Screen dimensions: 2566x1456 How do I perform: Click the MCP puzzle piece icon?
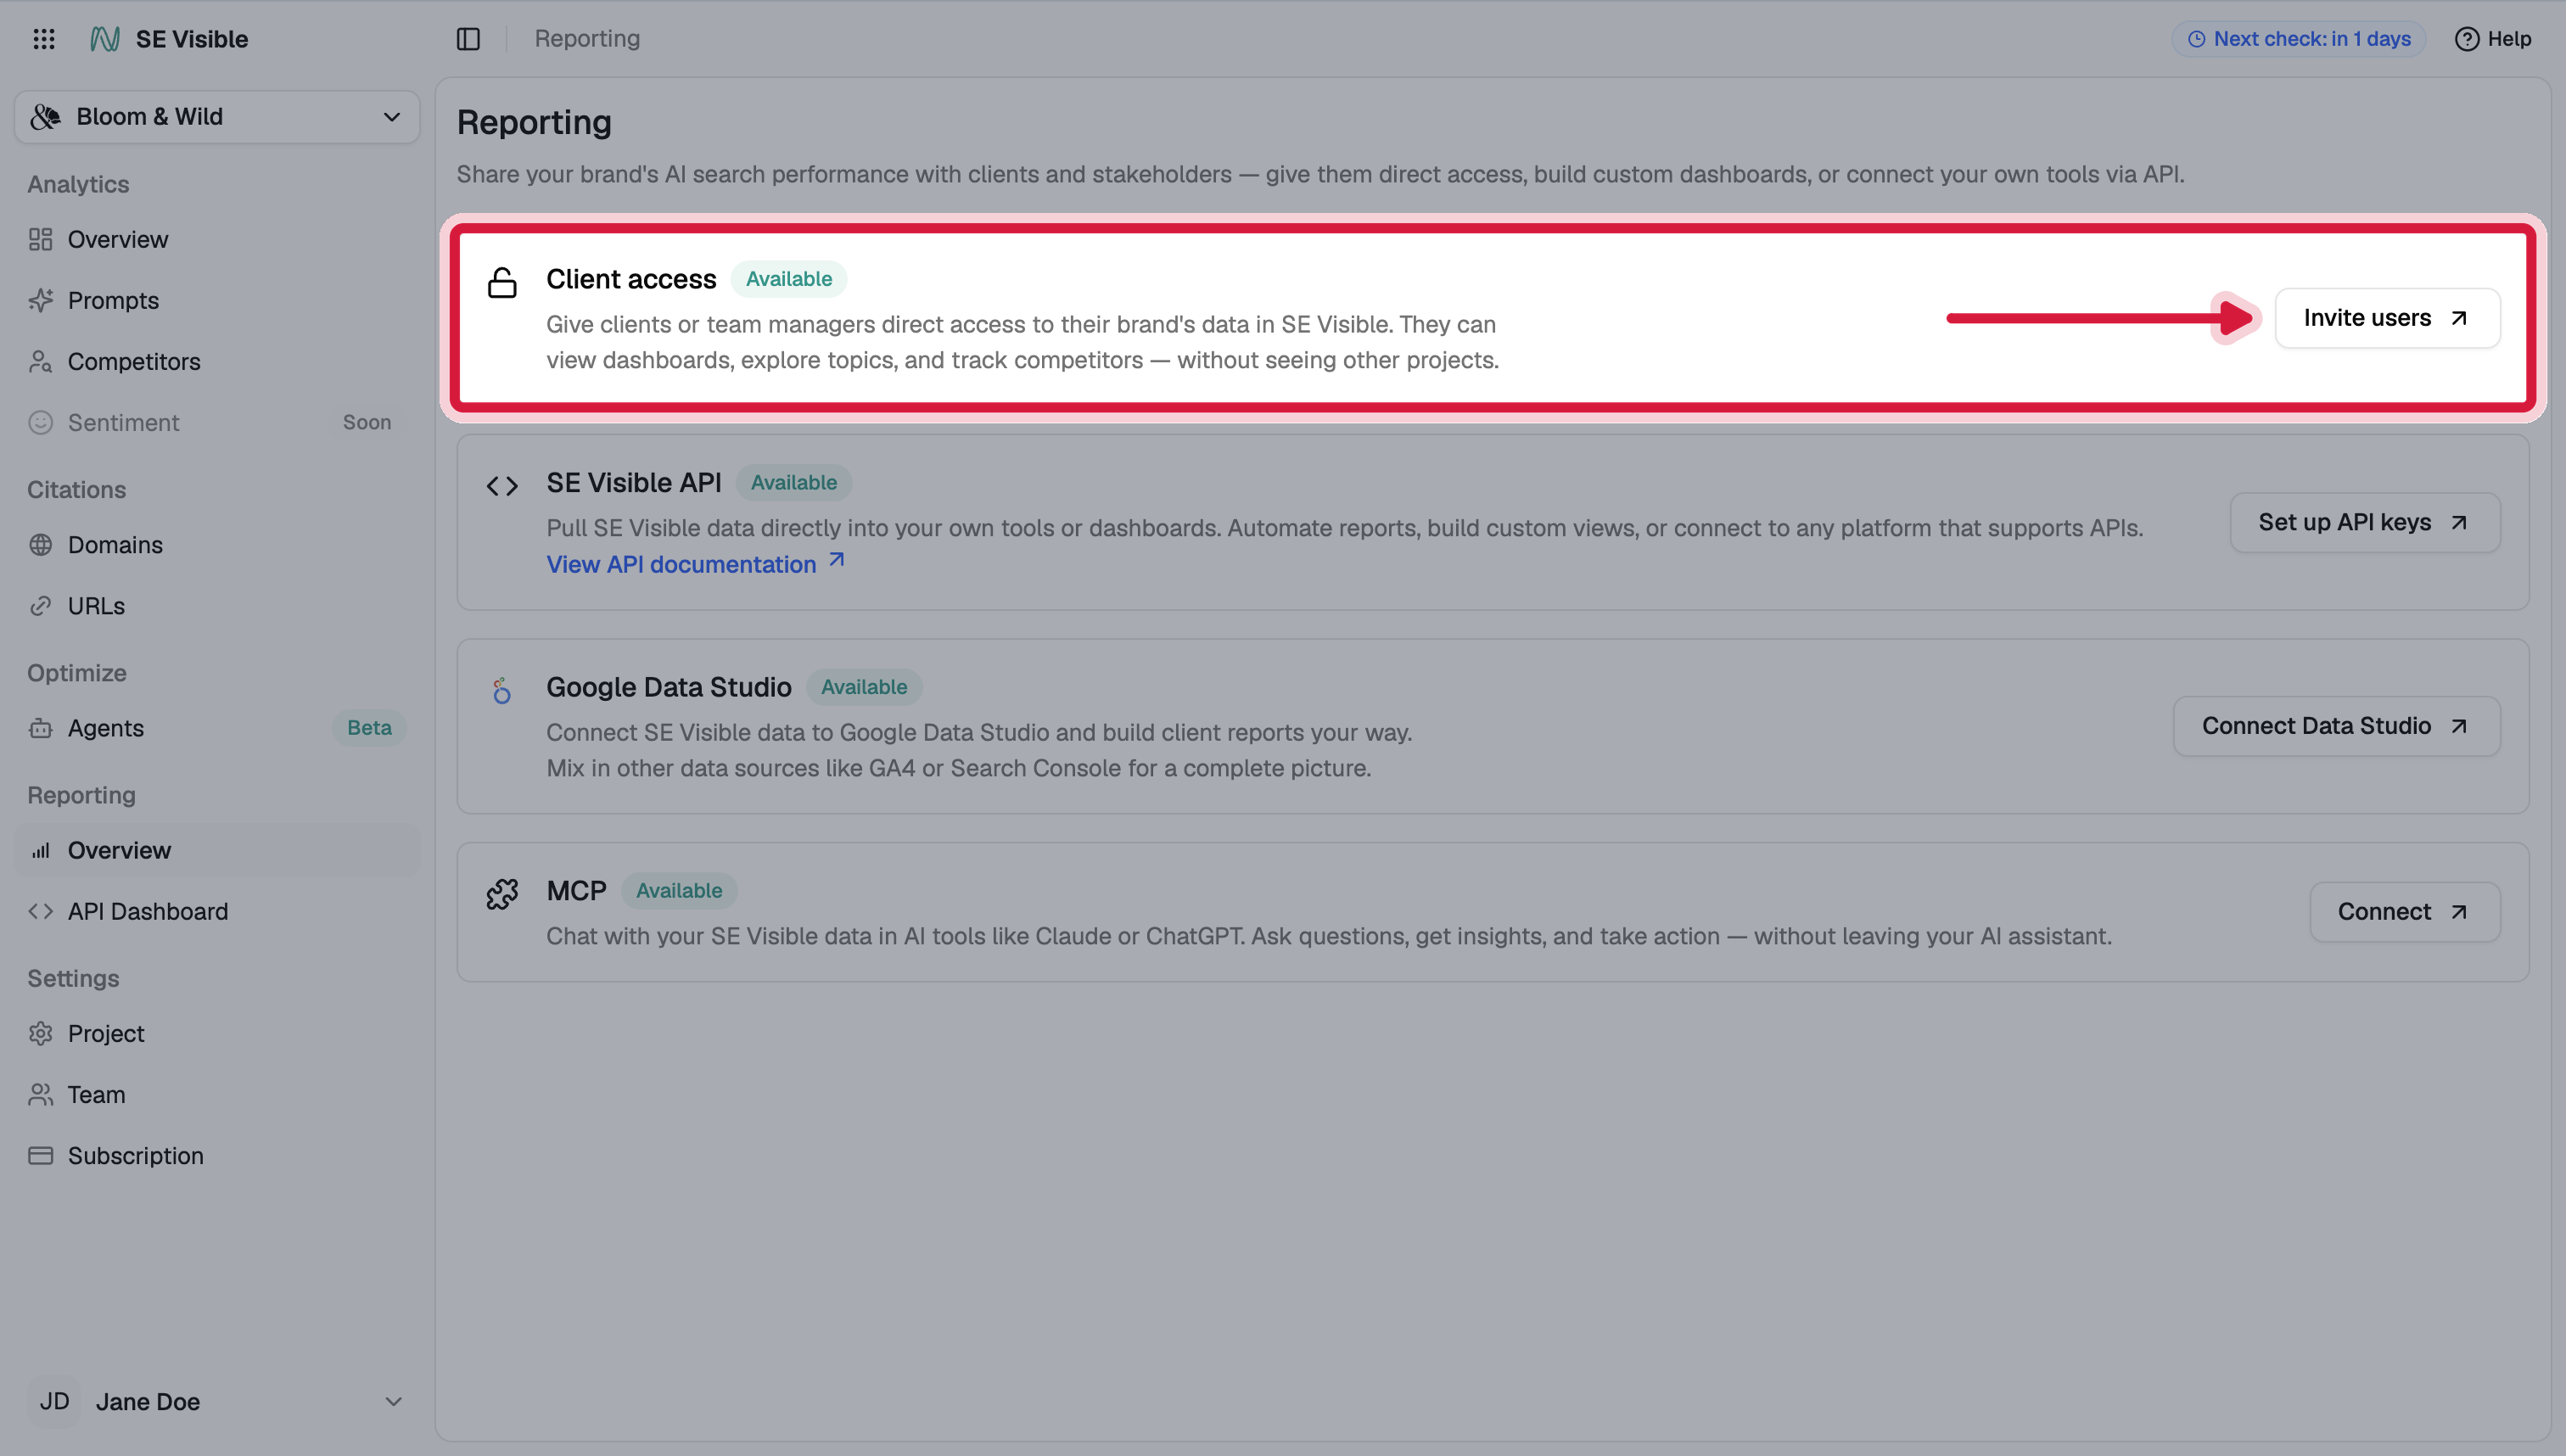click(x=502, y=894)
